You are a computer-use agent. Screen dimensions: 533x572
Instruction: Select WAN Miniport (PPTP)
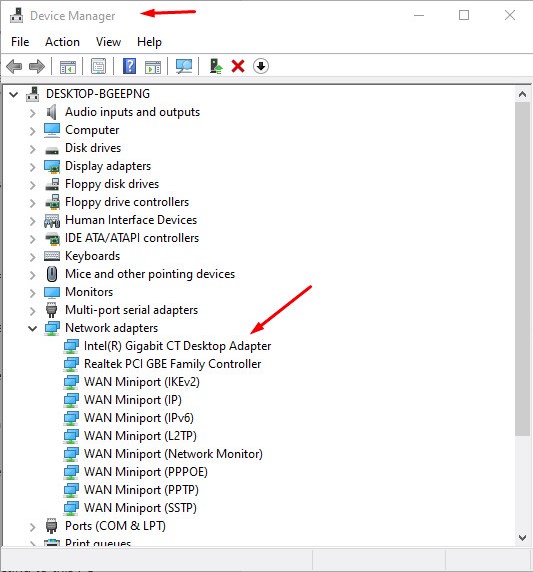pyautogui.click(x=141, y=490)
